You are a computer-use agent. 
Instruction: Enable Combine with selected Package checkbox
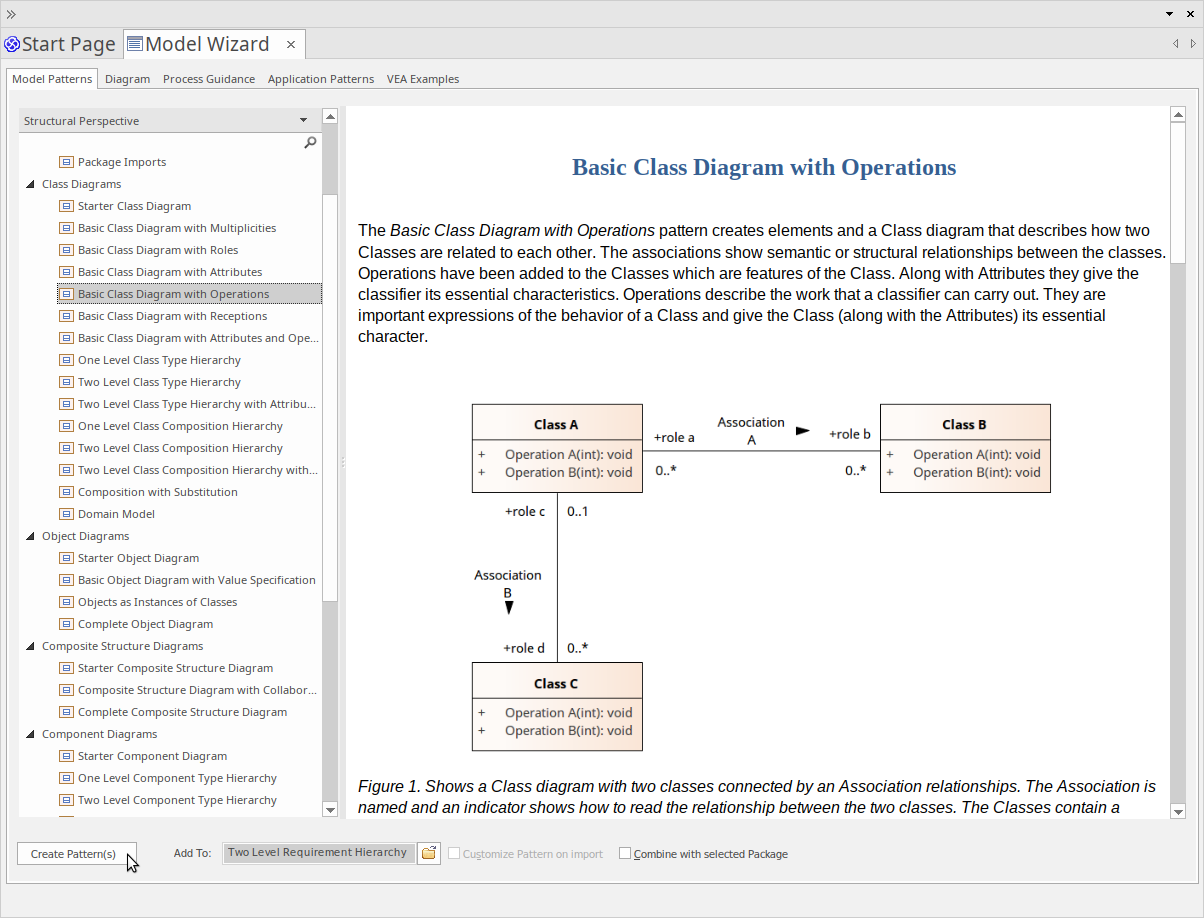[625, 854]
